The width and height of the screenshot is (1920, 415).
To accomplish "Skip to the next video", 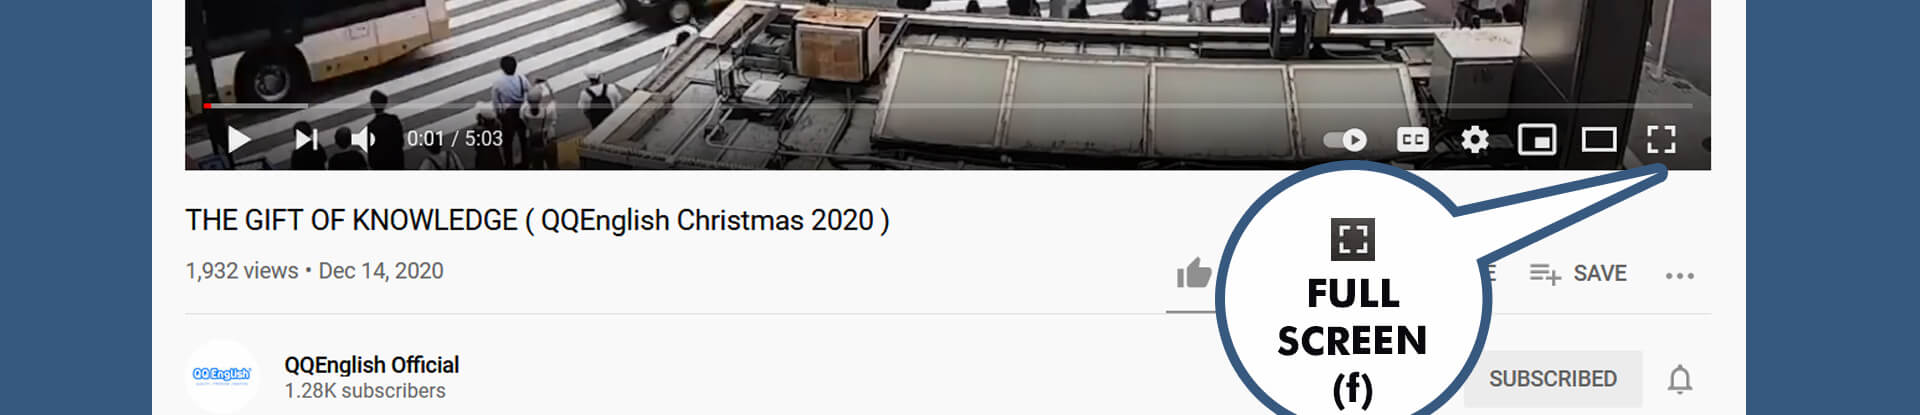I will coord(306,139).
